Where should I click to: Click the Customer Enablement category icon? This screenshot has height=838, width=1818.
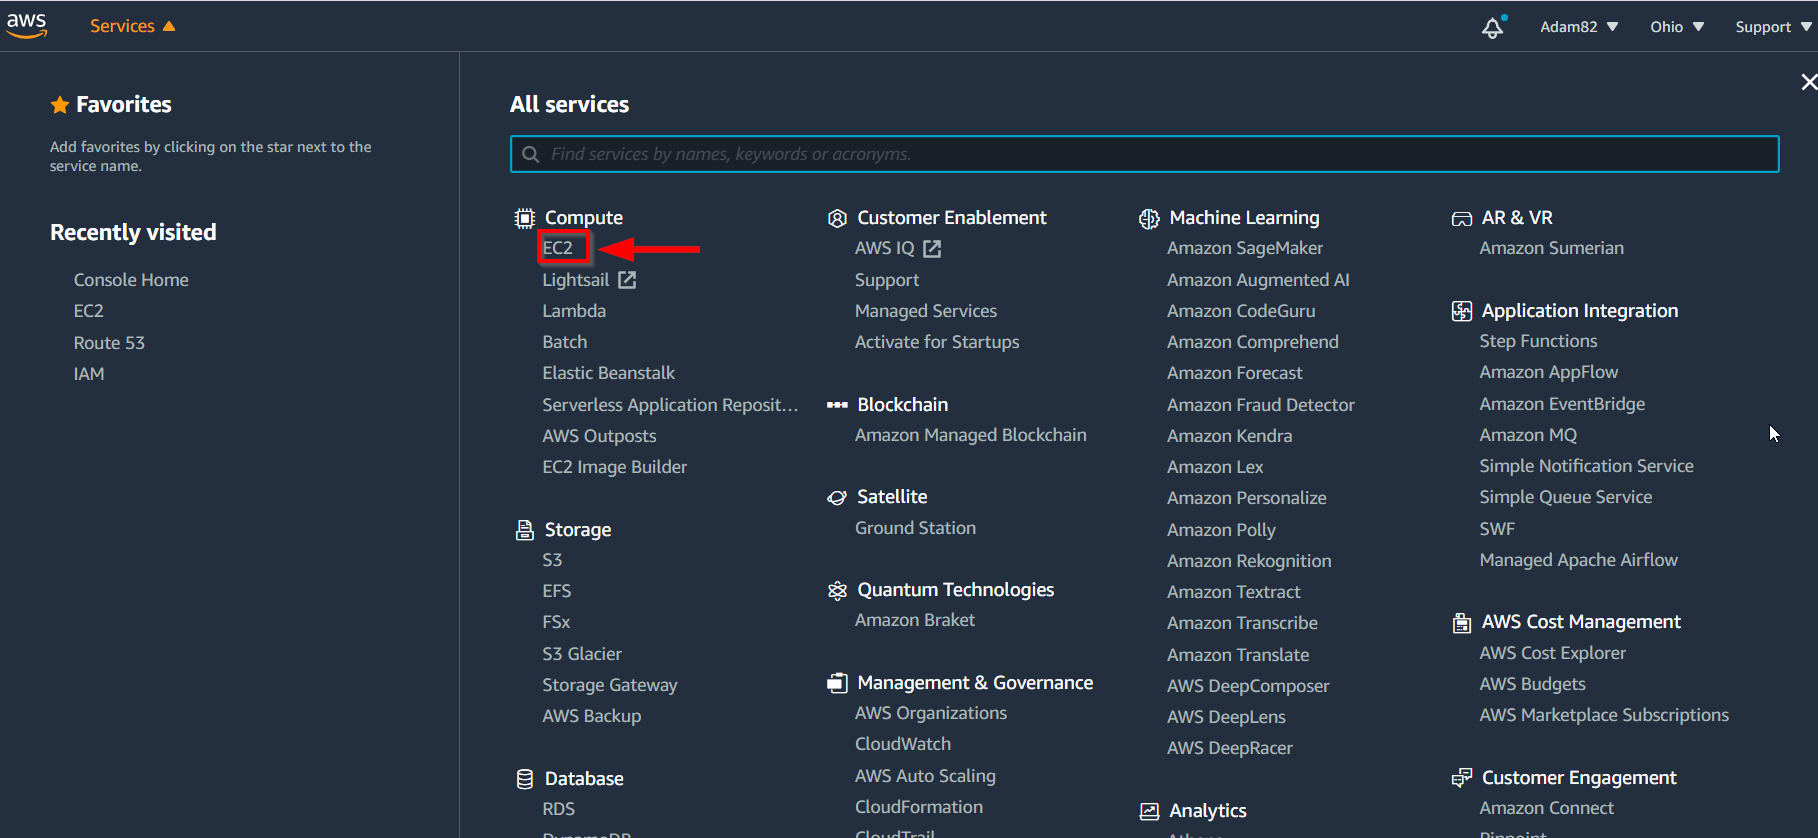pos(837,218)
